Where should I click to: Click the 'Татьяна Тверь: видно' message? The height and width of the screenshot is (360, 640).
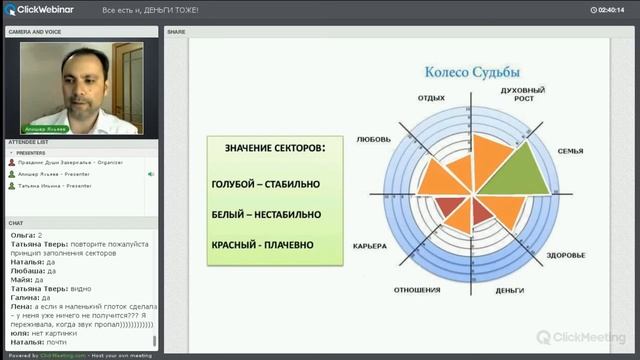[51, 289]
